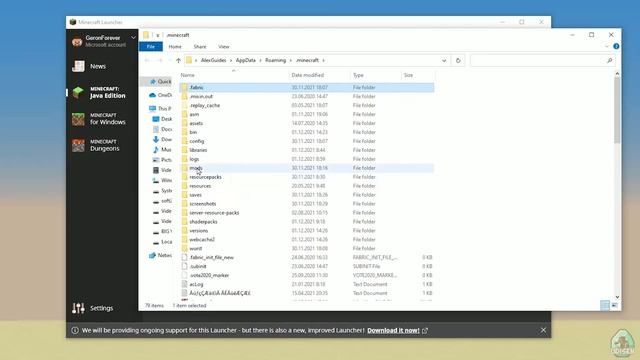Select the versions folder
This screenshot has height=360, width=640.
(x=307, y=231)
